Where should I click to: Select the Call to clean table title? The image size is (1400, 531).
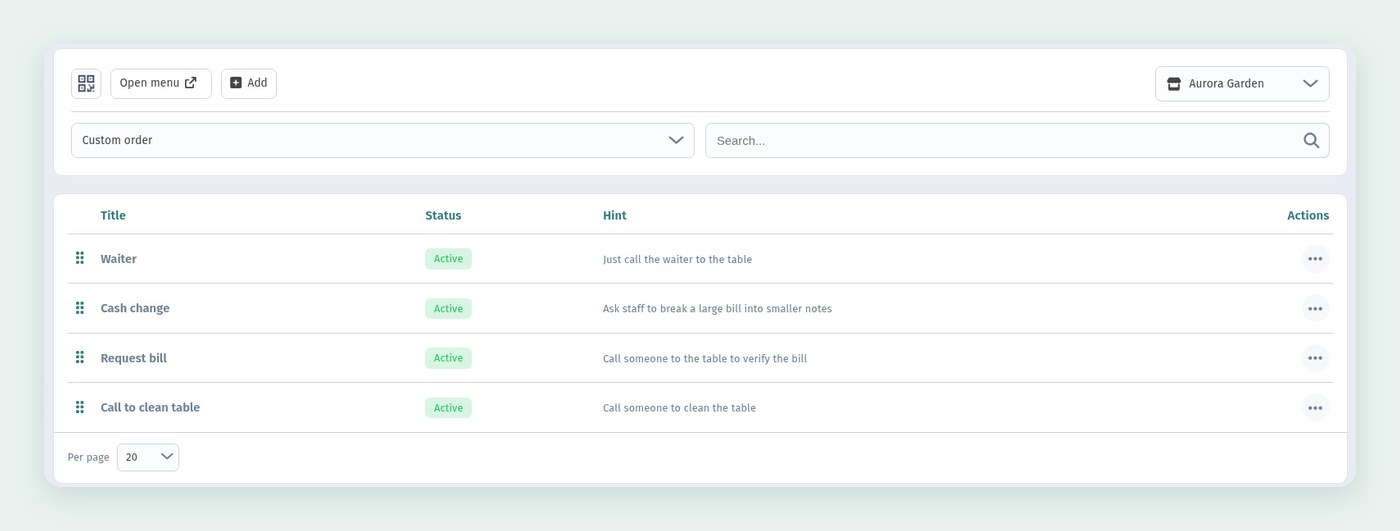tap(150, 407)
